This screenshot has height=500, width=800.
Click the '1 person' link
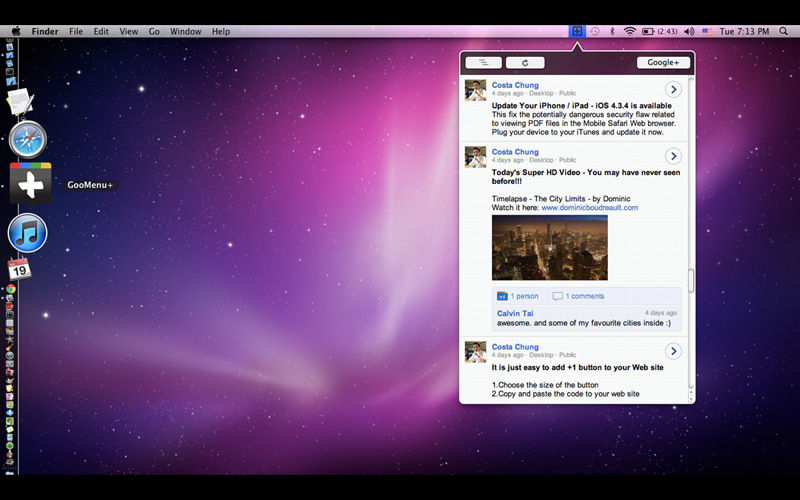coord(524,296)
